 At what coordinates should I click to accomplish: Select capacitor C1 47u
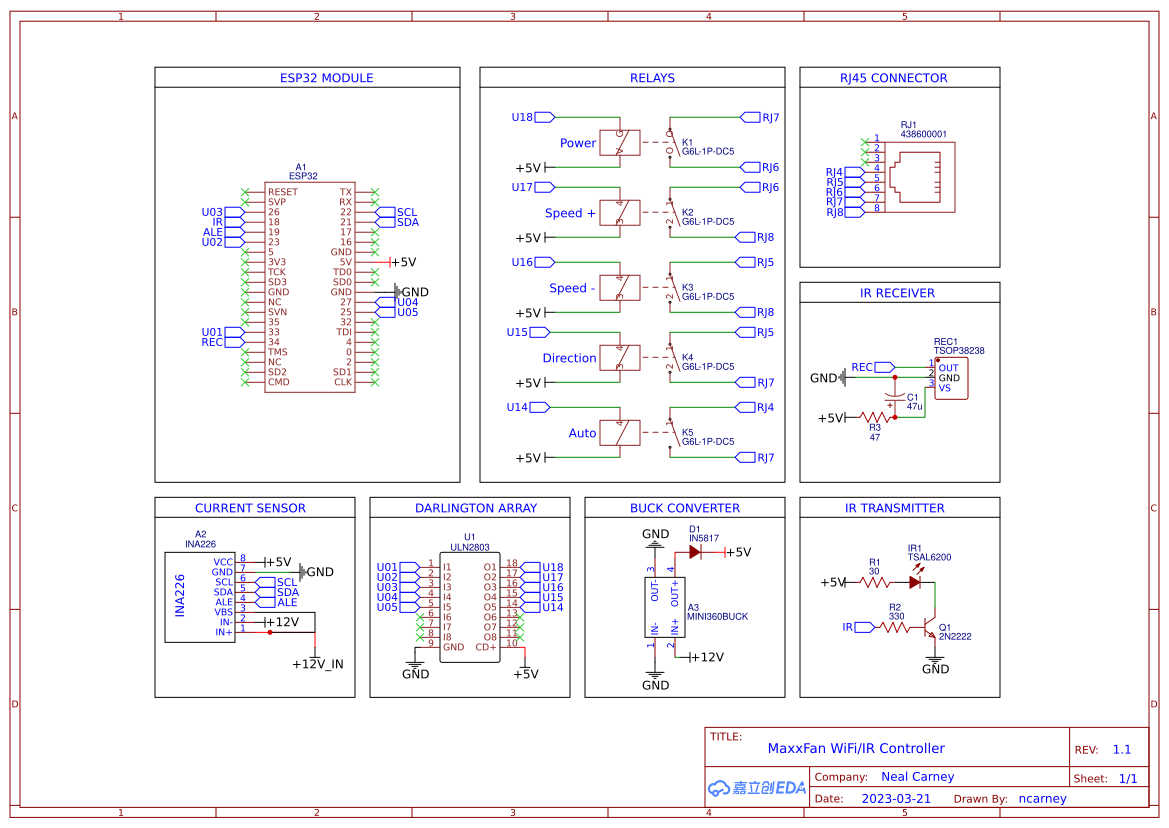893,398
